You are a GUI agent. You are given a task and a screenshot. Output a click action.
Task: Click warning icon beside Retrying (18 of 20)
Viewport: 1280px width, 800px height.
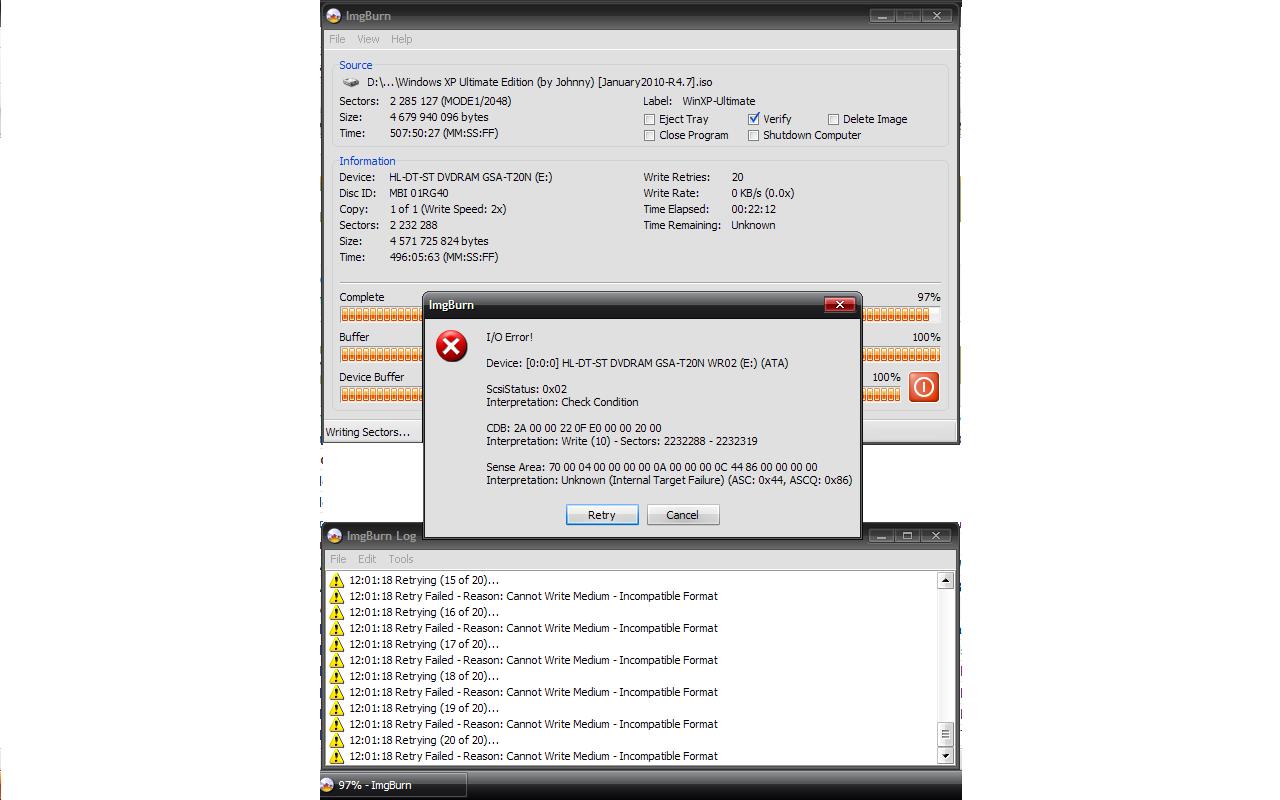coord(337,676)
